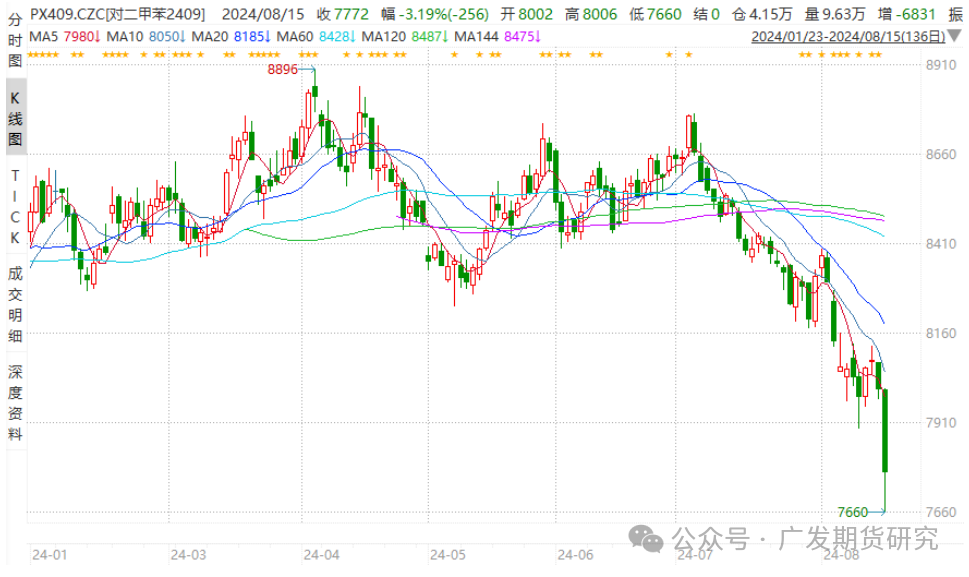Click the 量 9.63万 volume value
969x577 pixels.
point(835,14)
